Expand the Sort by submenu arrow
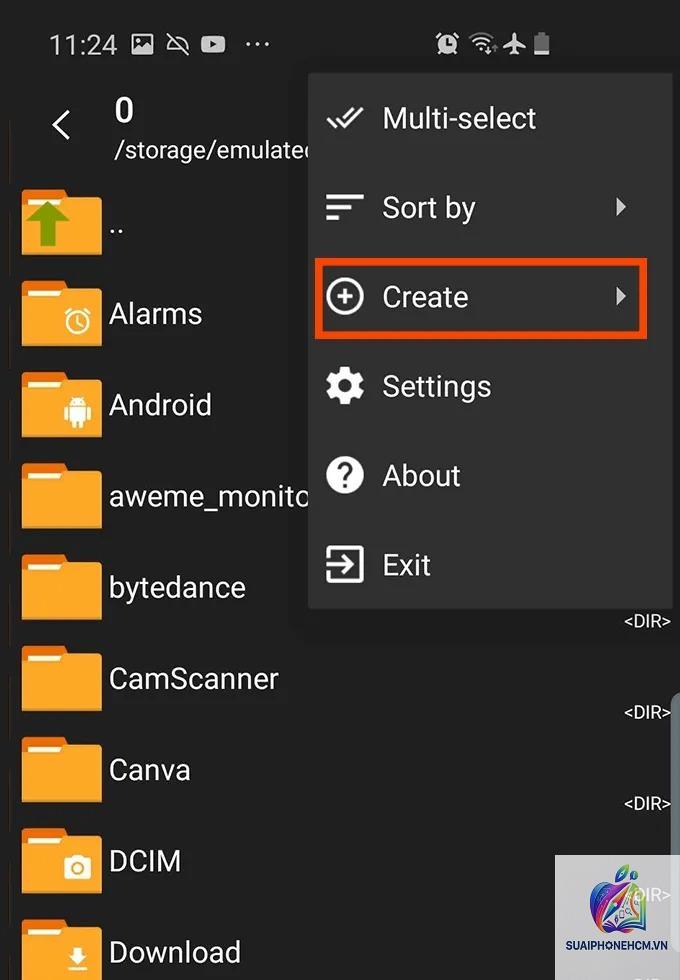This screenshot has height=980, width=680. [x=620, y=207]
